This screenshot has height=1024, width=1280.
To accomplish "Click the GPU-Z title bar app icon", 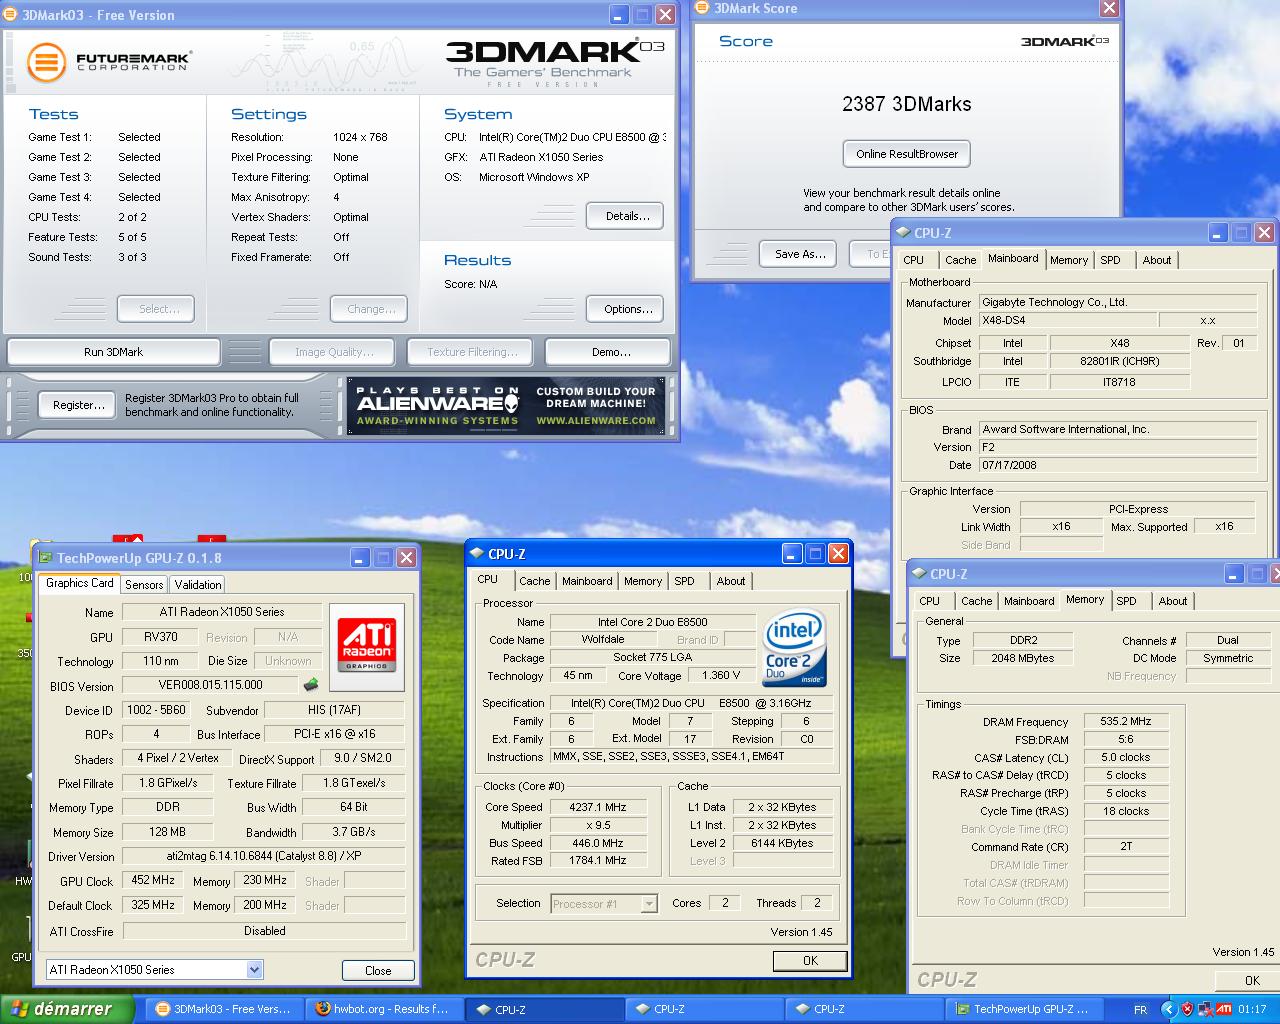I will [46, 558].
